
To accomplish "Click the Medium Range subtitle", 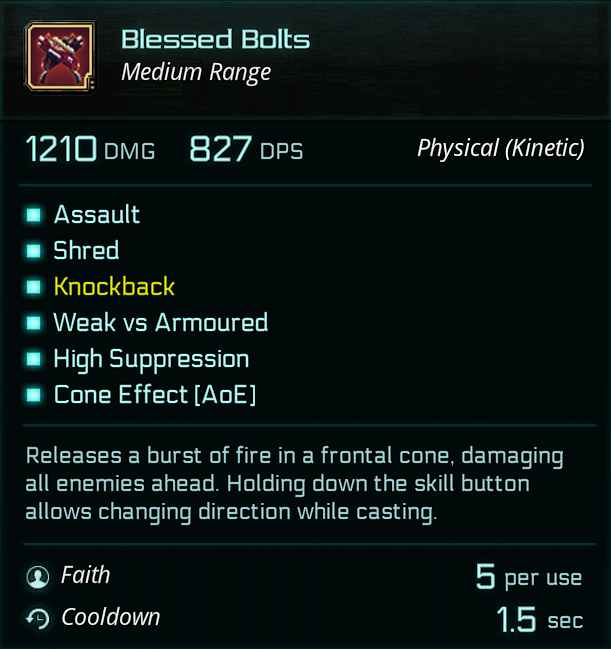I will click(196, 72).
